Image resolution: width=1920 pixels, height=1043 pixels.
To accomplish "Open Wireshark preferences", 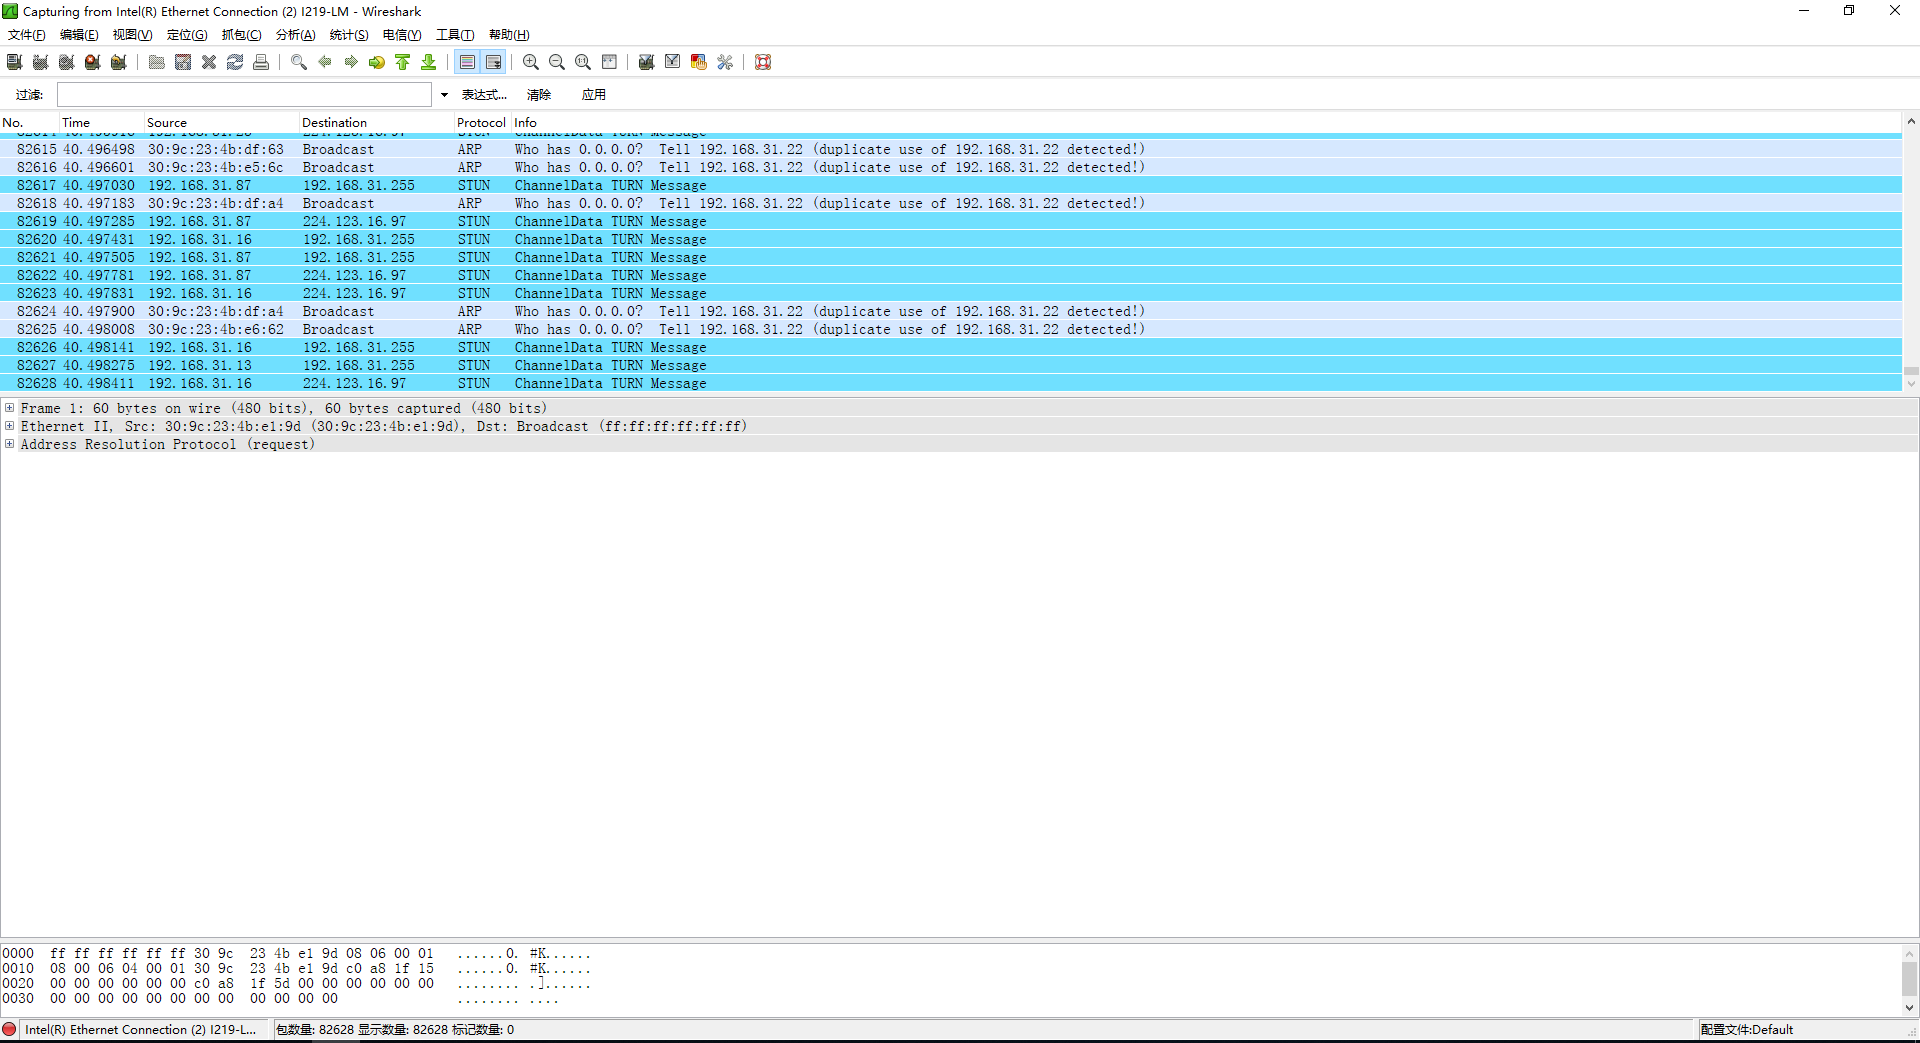I will pyautogui.click(x=725, y=62).
